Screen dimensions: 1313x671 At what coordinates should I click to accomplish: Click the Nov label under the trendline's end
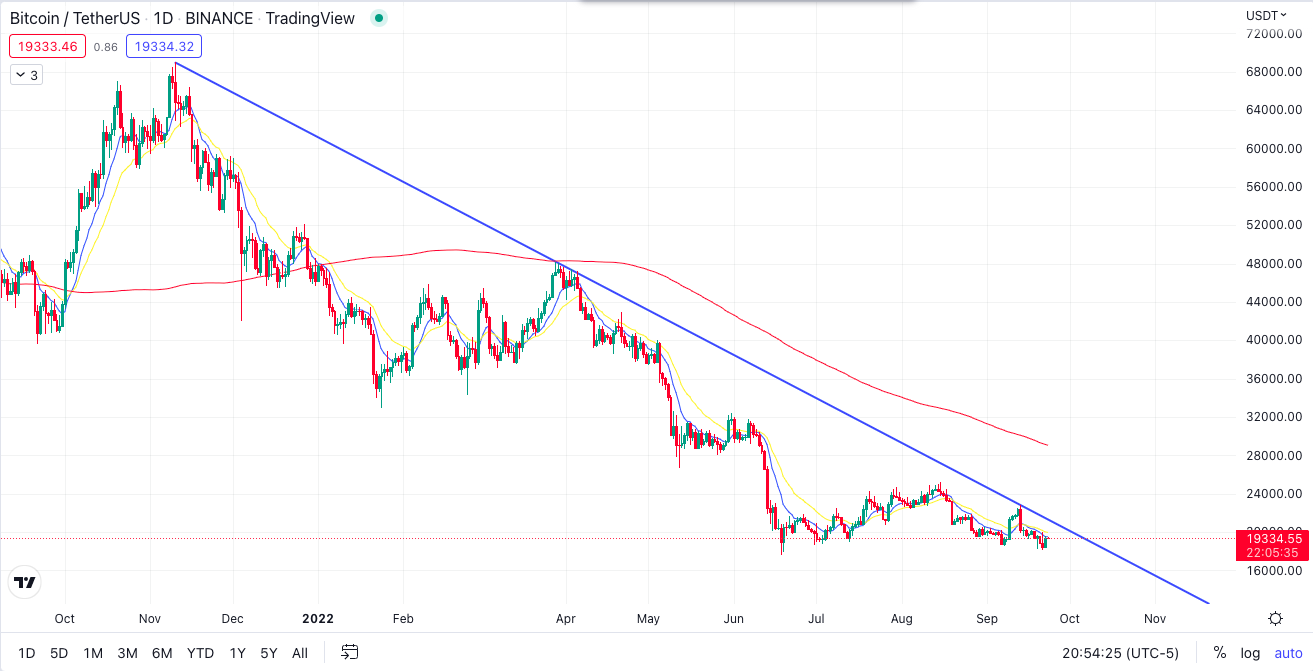click(1155, 619)
